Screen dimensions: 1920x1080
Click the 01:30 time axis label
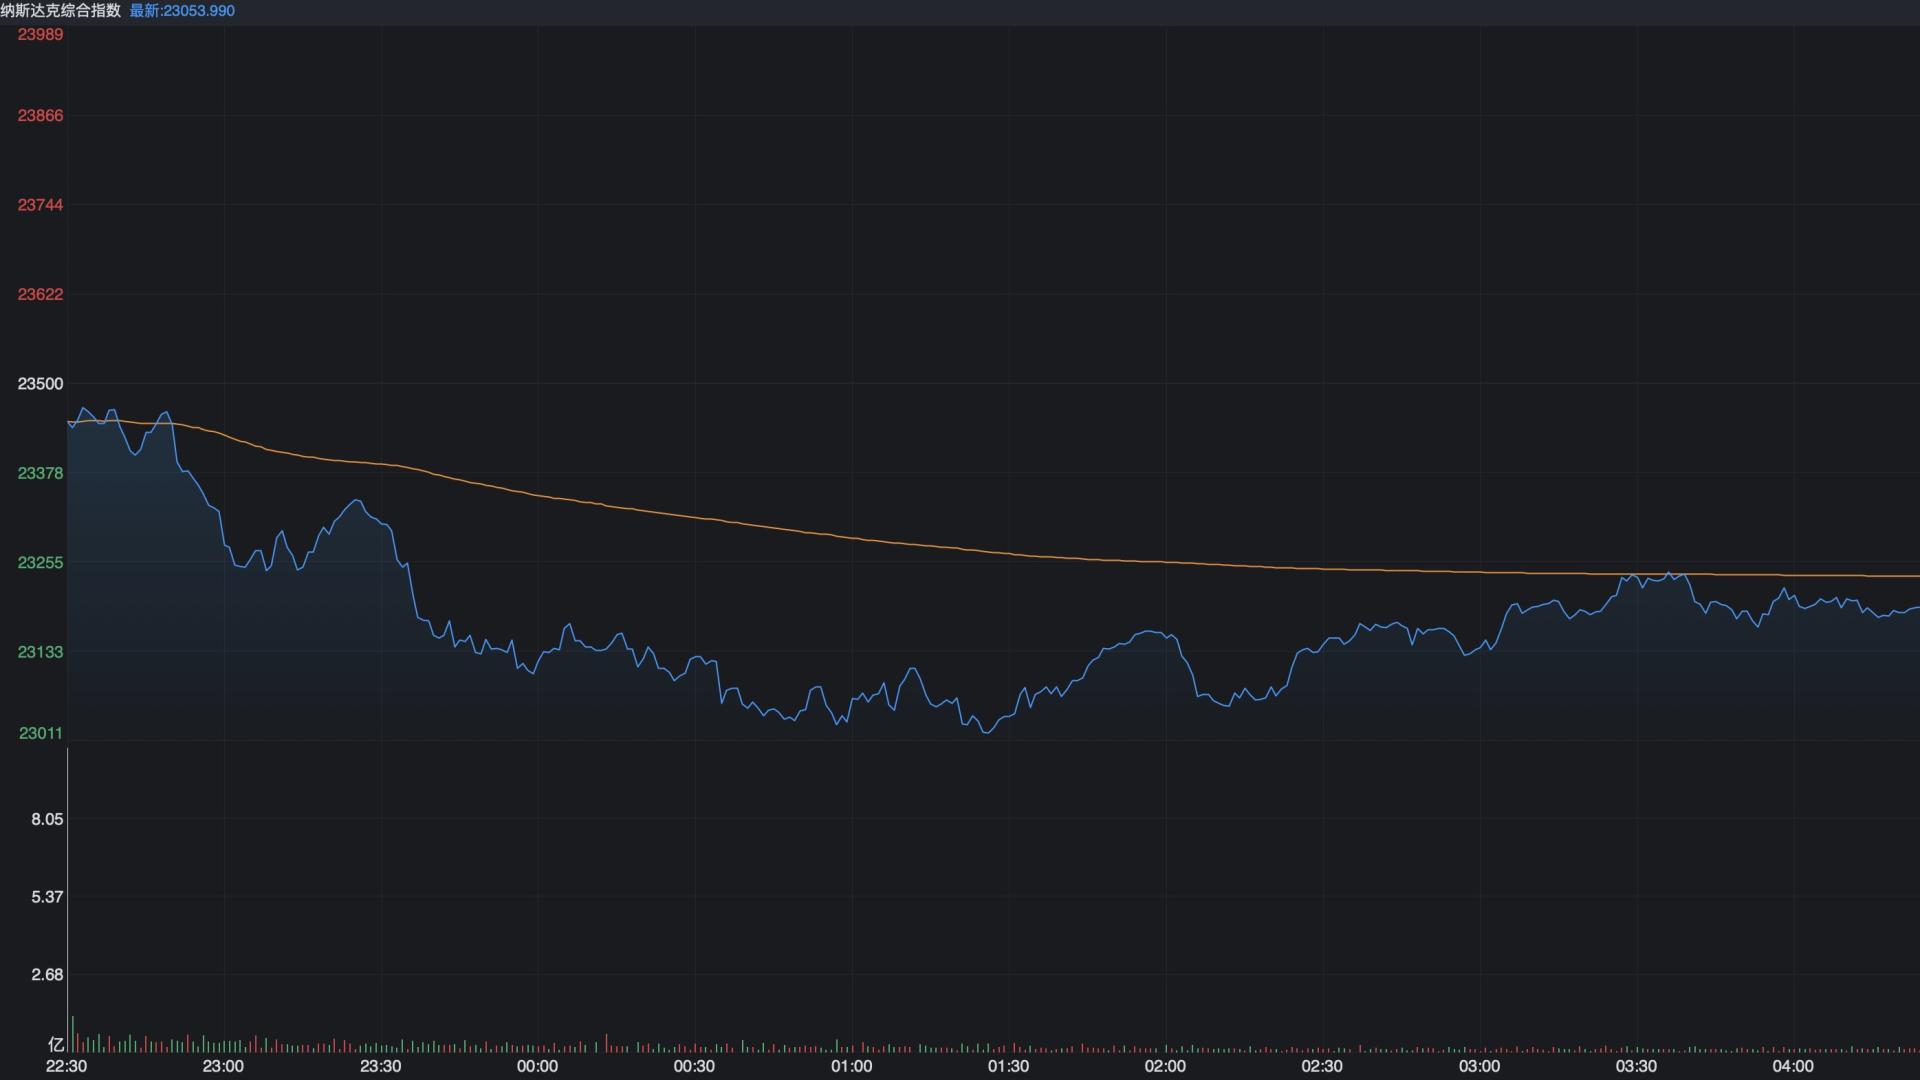1010,1066
